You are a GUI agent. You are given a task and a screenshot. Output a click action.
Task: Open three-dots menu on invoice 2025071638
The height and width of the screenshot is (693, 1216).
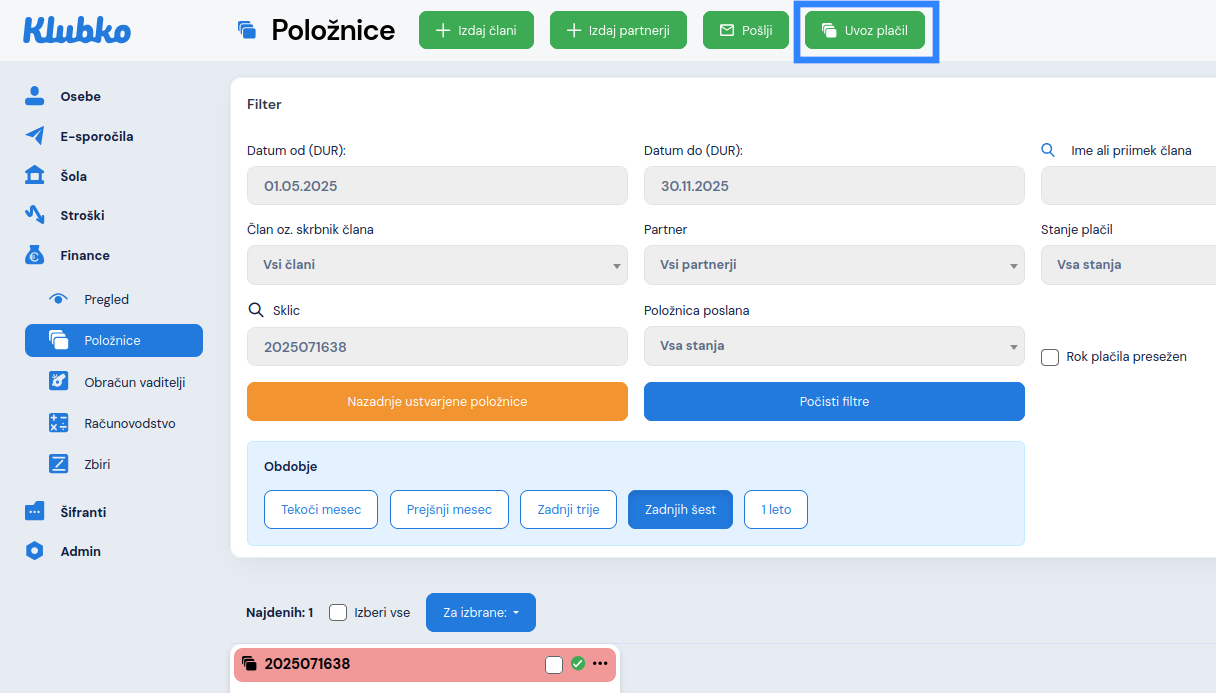pyautogui.click(x=600, y=664)
